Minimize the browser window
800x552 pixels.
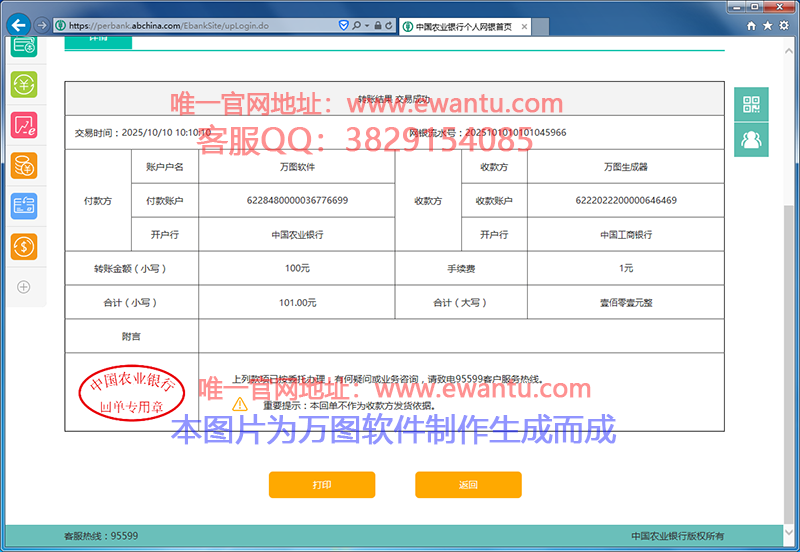[x=737, y=7]
